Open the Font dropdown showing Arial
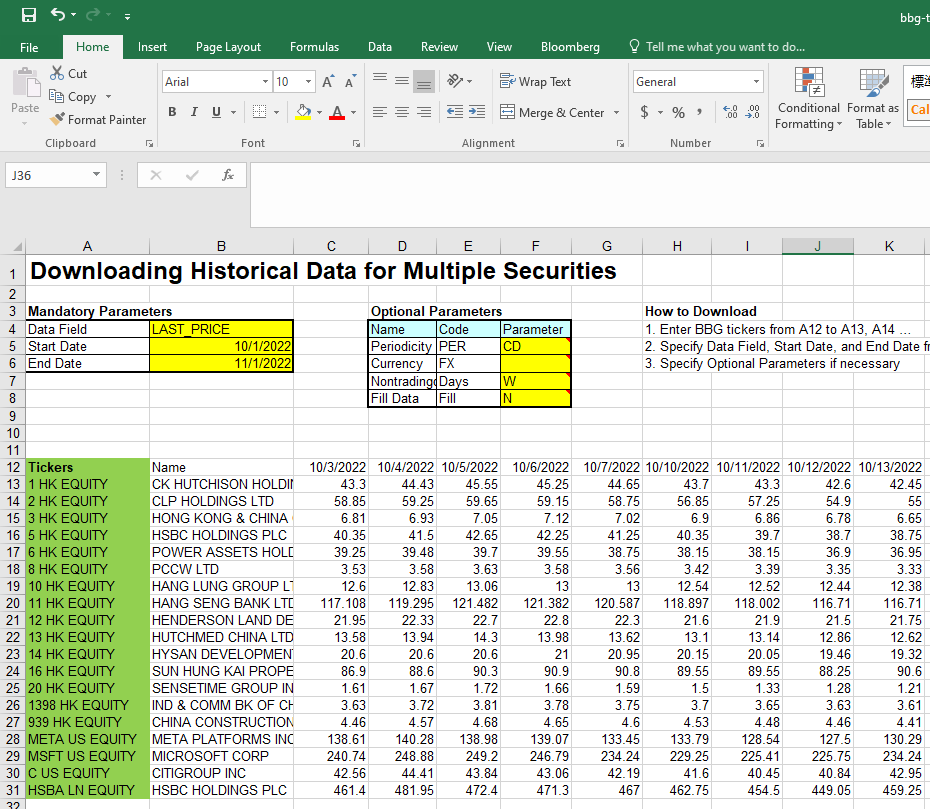 [216, 81]
